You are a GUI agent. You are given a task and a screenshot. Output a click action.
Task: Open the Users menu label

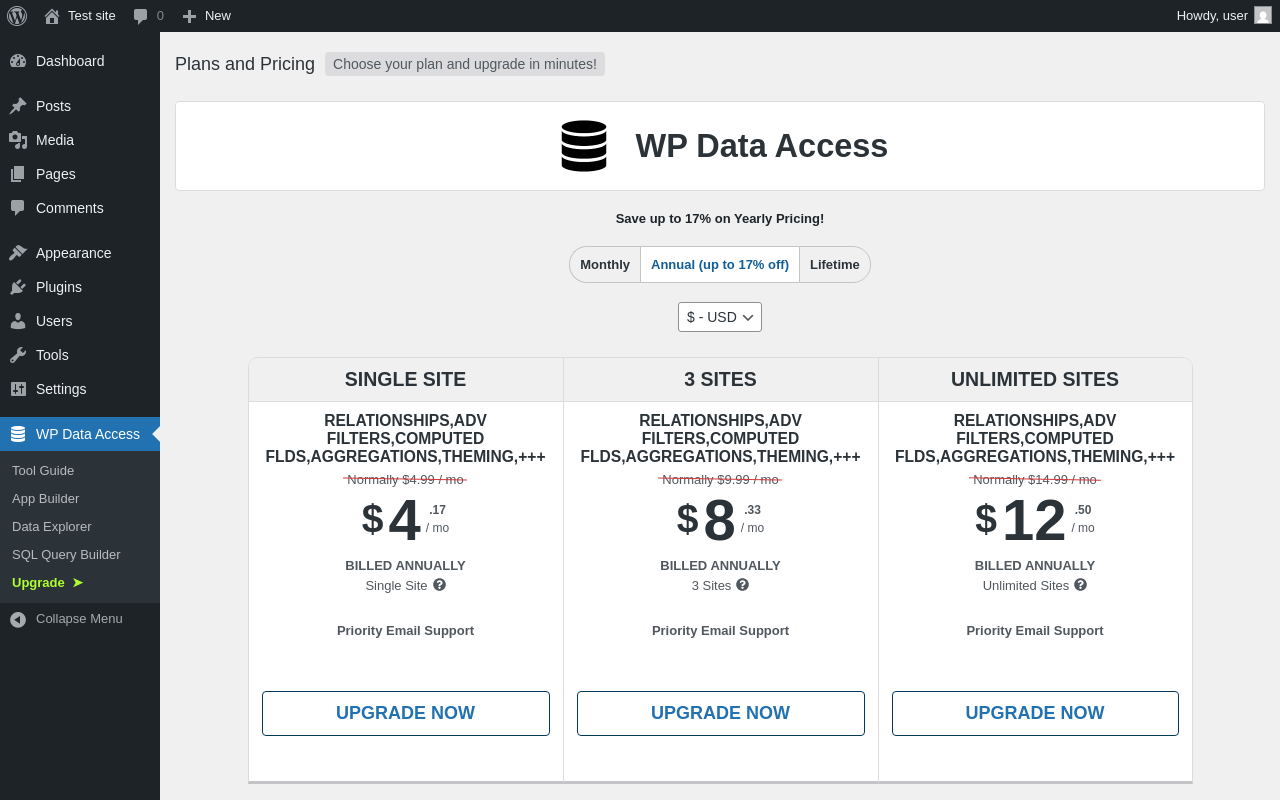[54, 321]
